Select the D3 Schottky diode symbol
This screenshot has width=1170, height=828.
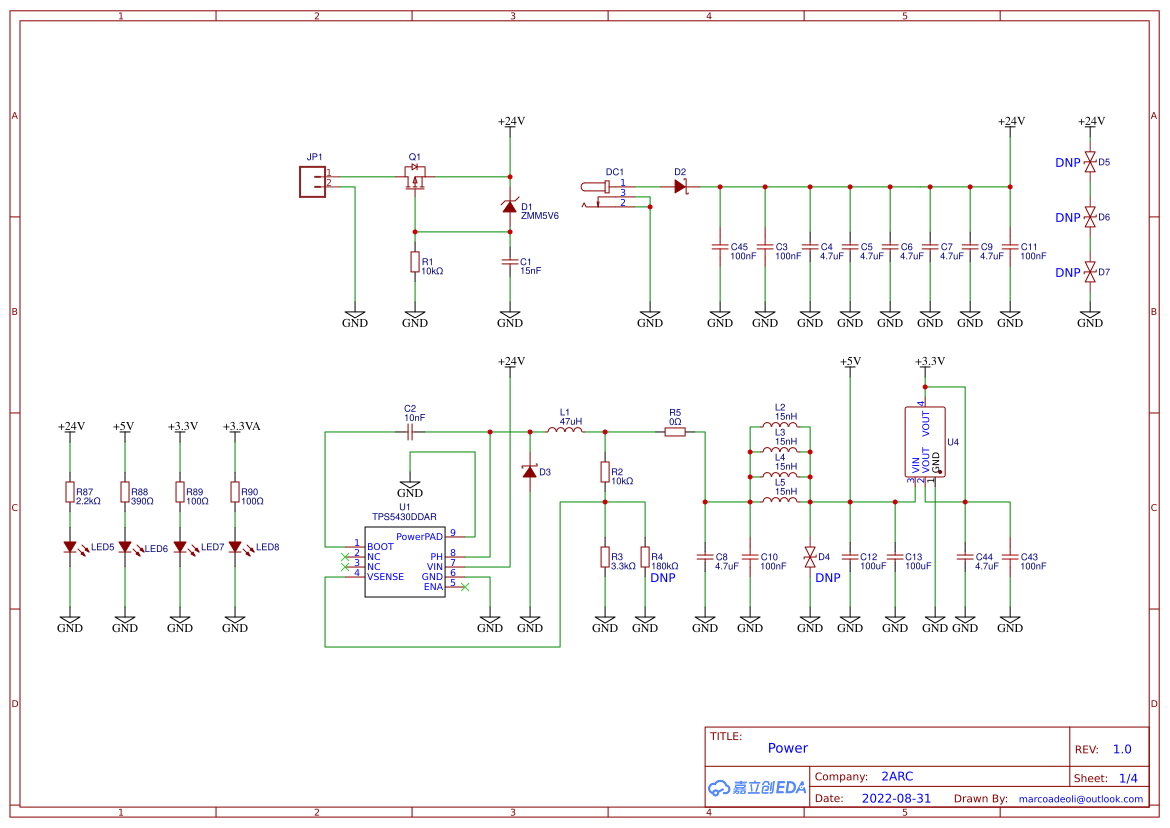tap(530, 471)
